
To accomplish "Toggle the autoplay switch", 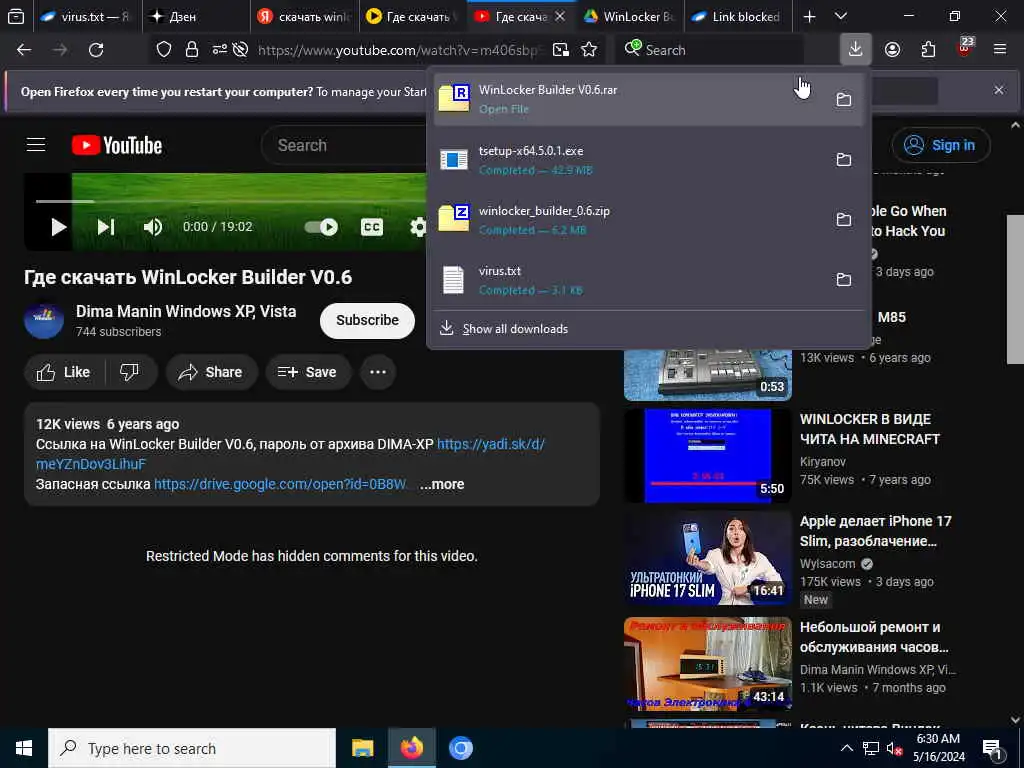I will point(321,227).
